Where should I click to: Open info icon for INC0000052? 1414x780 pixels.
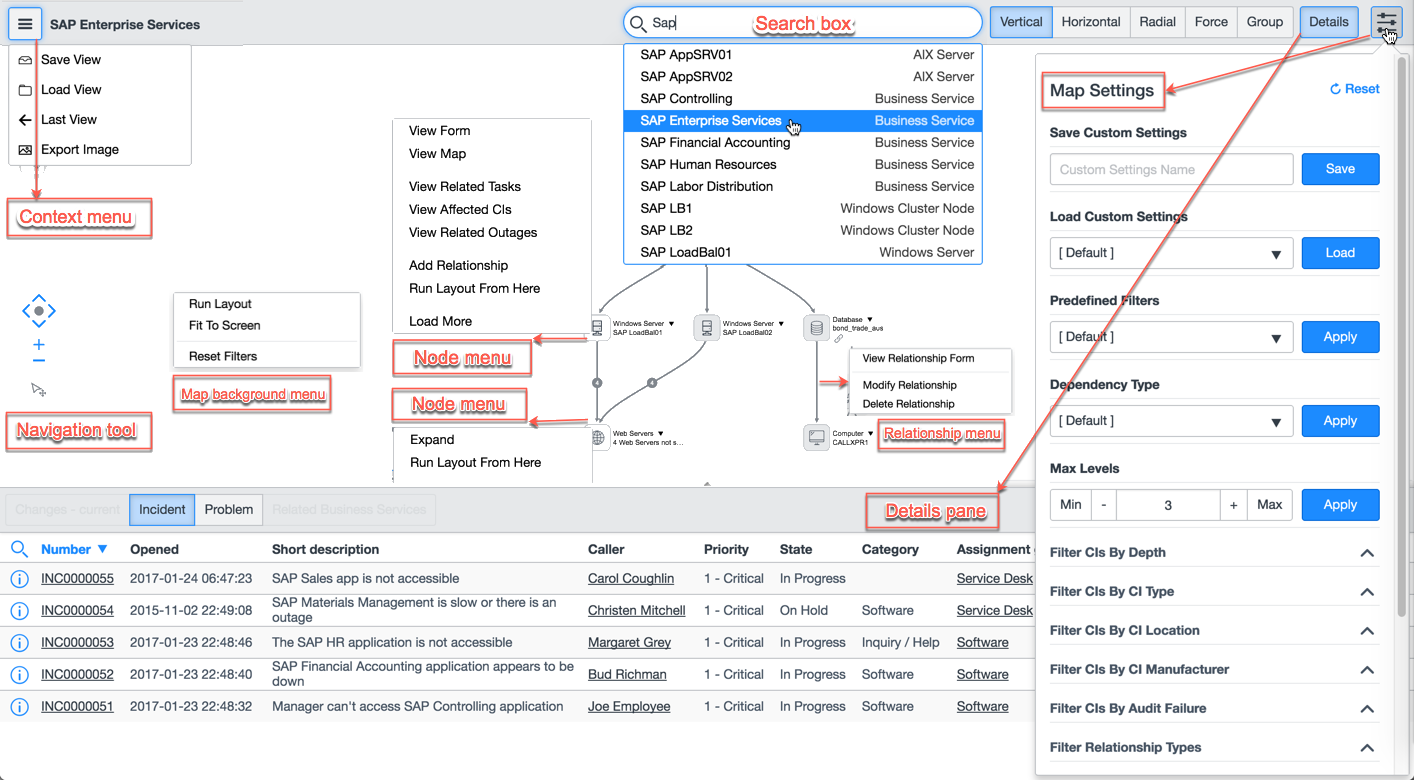19,675
